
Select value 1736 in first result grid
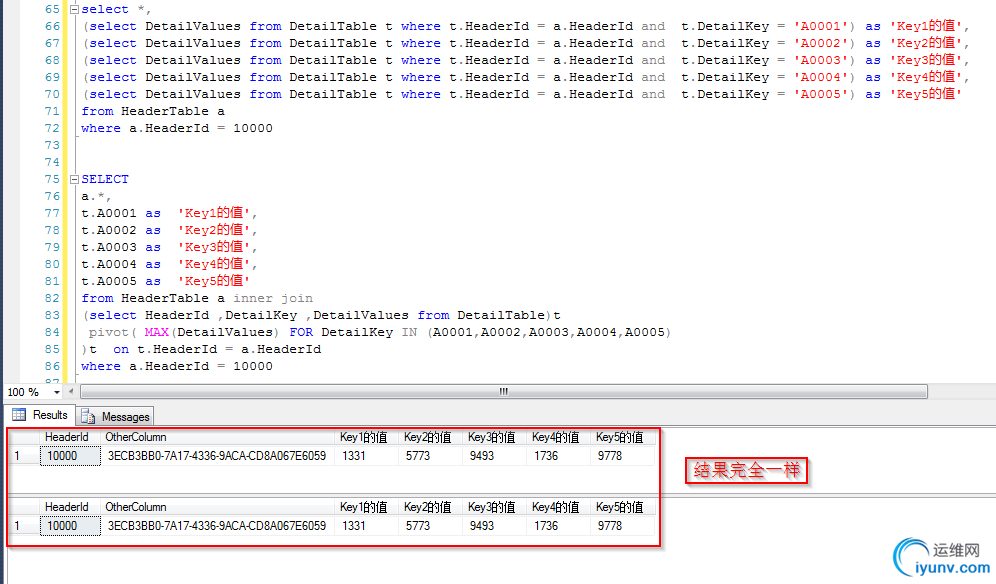pyautogui.click(x=558, y=456)
